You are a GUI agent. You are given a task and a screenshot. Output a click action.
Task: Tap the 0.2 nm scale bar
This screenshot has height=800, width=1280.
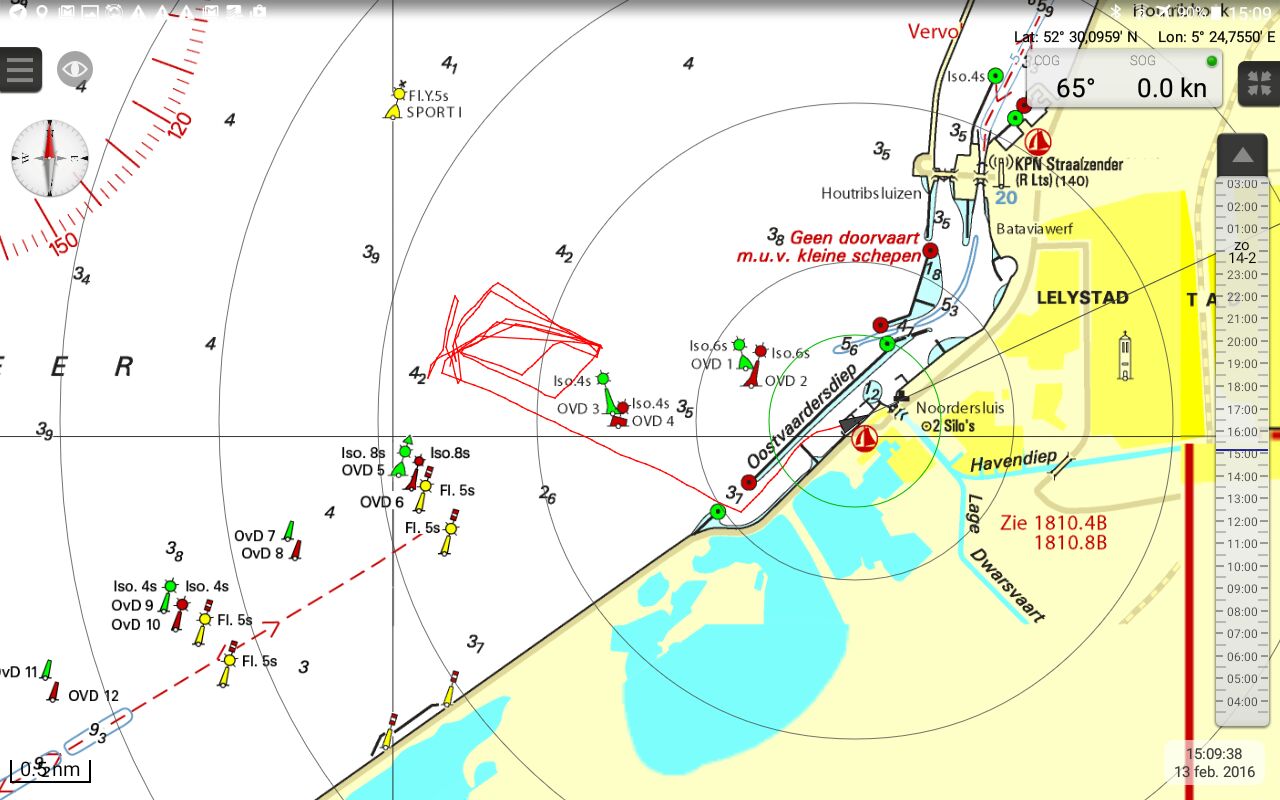pos(50,770)
